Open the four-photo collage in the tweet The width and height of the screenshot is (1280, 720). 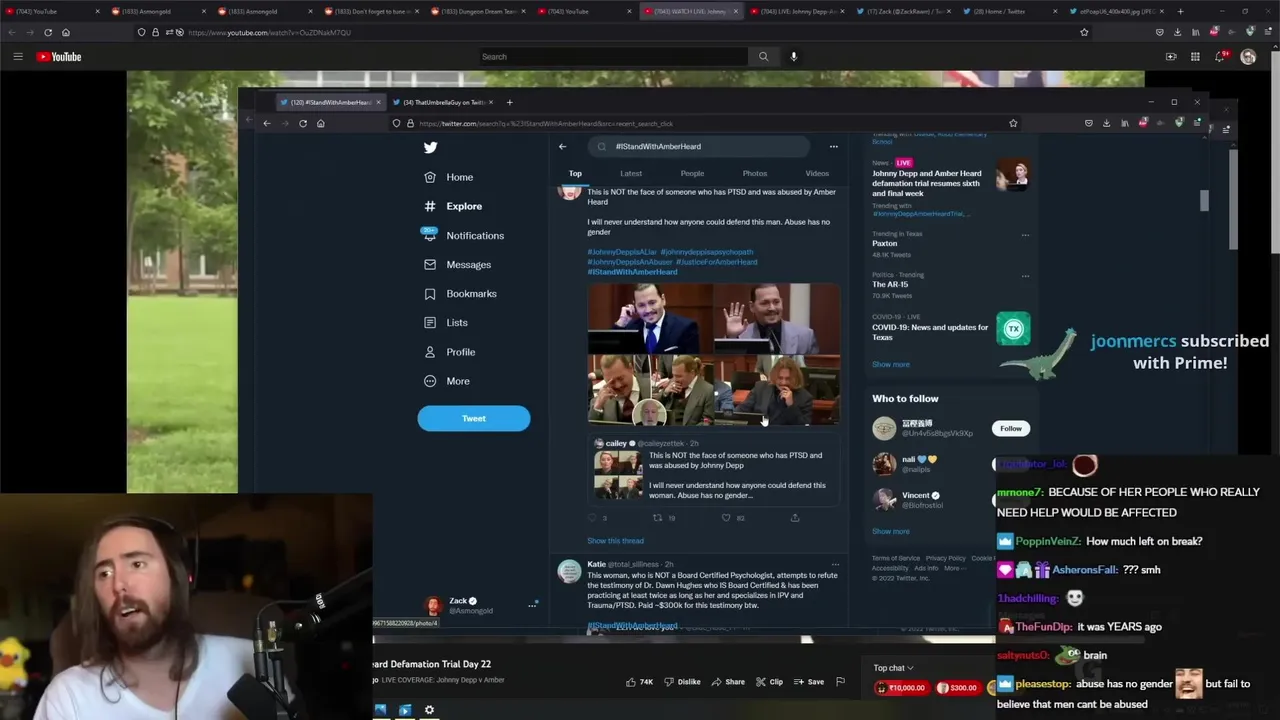(714, 354)
